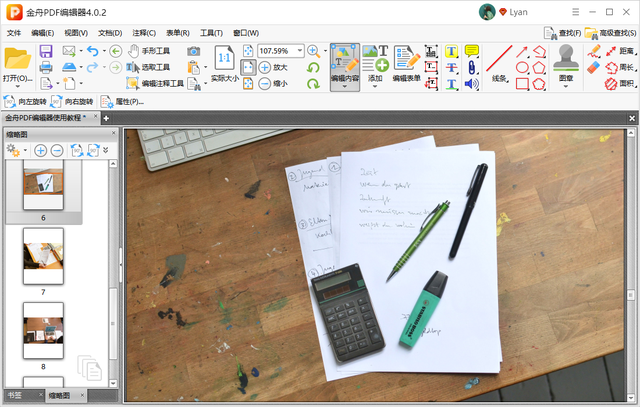Viewport: 640px width, 407px height.
Task: Click Rotate Left (向左旋转) button
Action: [x=25, y=102]
